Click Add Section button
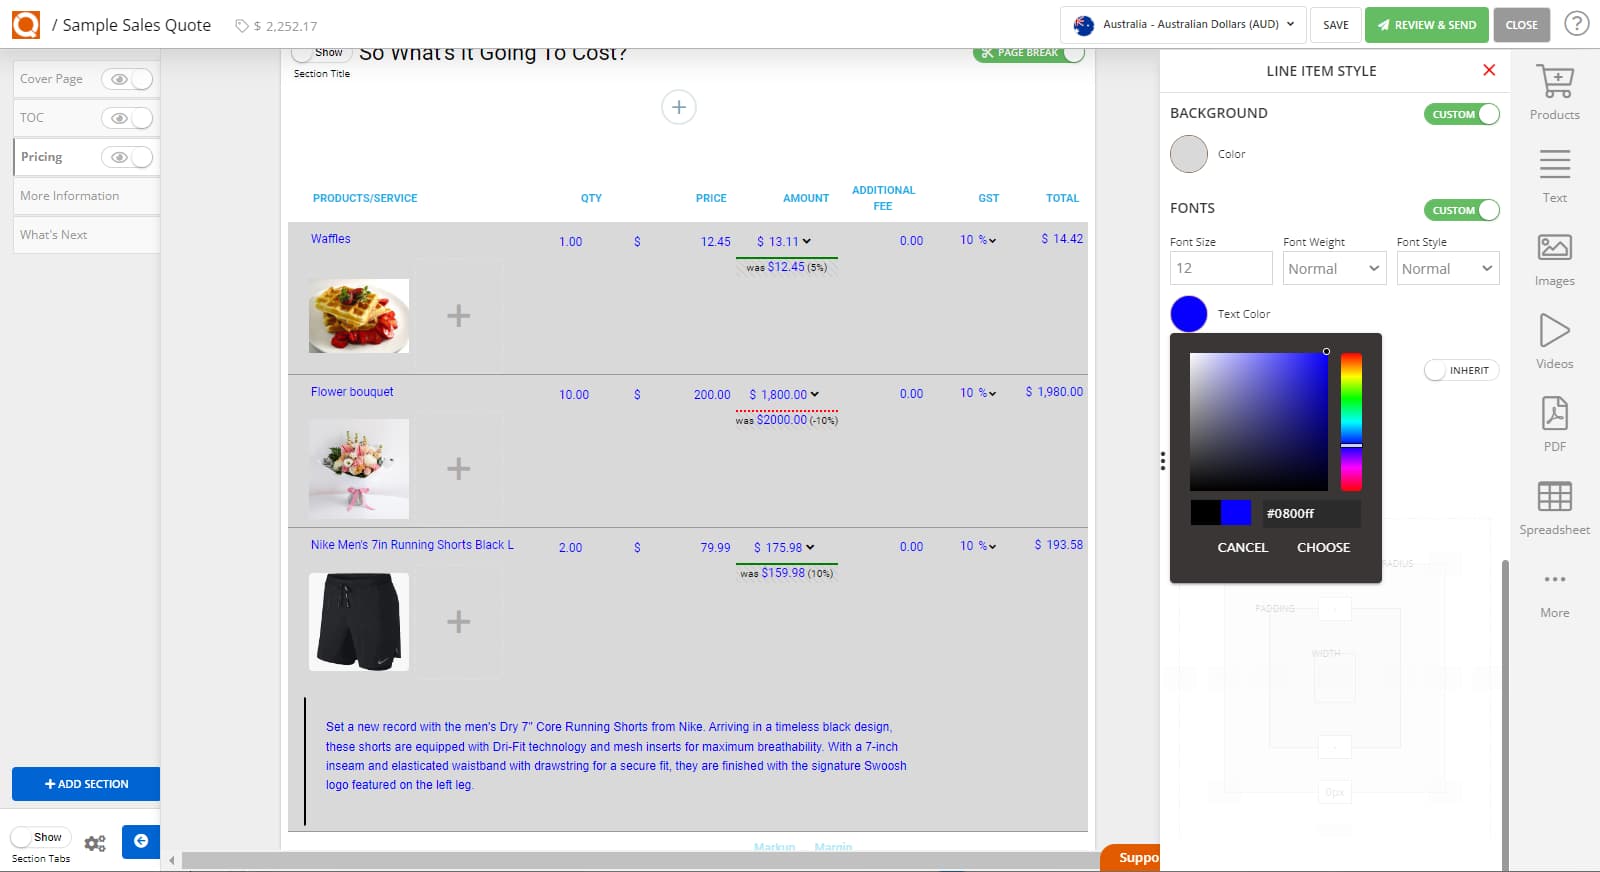Image resolution: width=1600 pixels, height=872 pixels. click(x=86, y=784)
